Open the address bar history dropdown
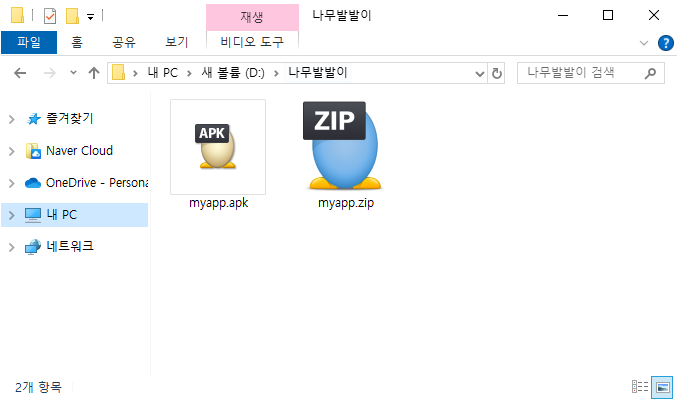This screenshot has width=678, height=400. coord(480,74)
